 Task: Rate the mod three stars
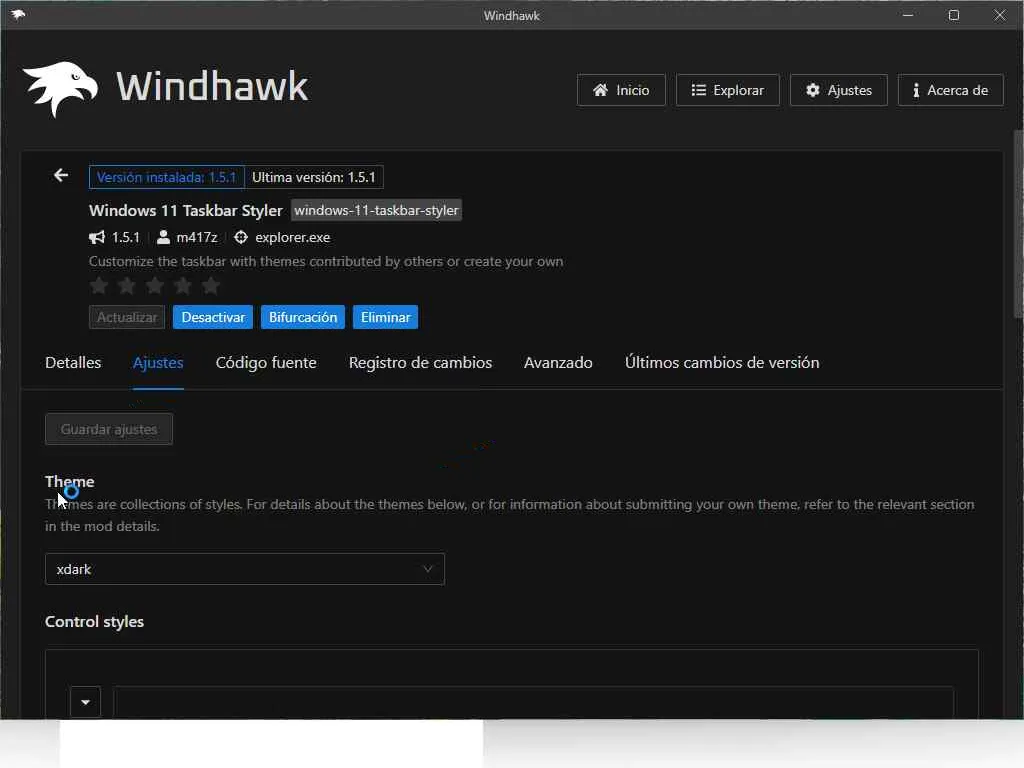point(155,285)
